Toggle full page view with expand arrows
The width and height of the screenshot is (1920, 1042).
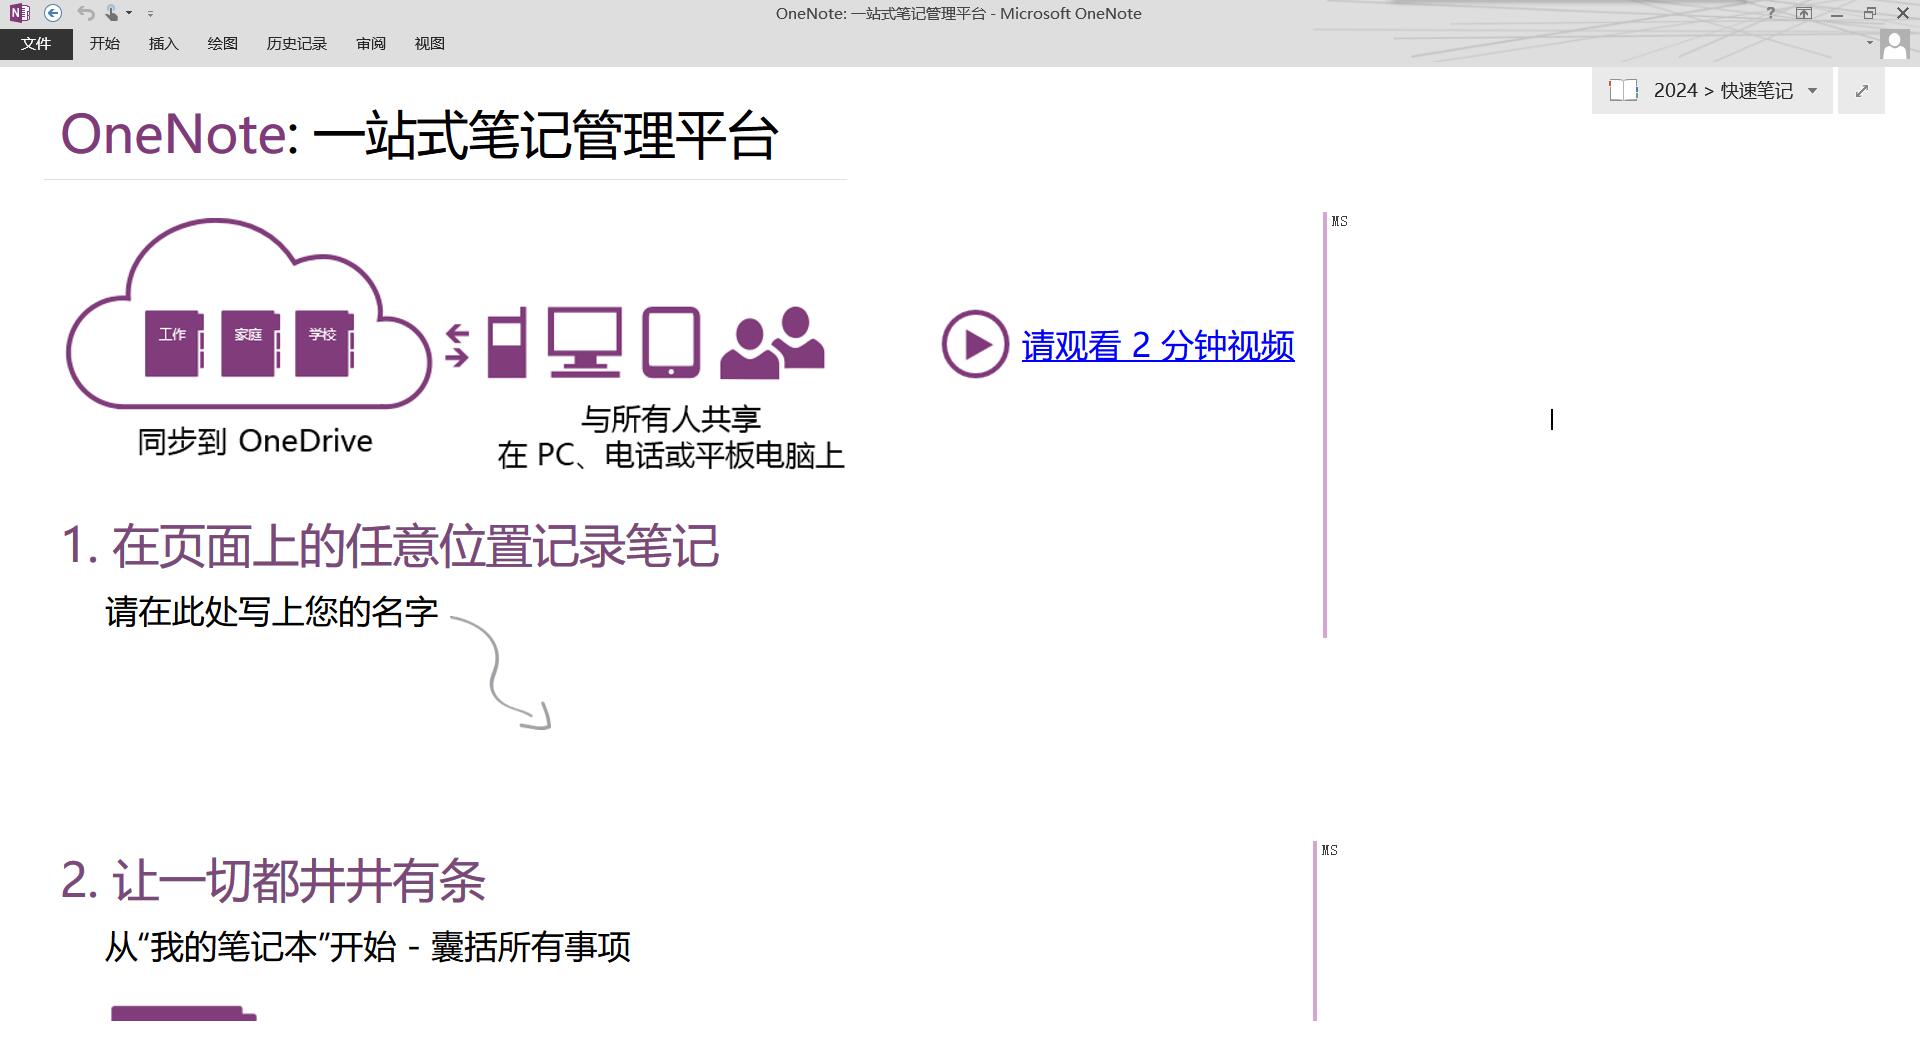point(1861,91)
